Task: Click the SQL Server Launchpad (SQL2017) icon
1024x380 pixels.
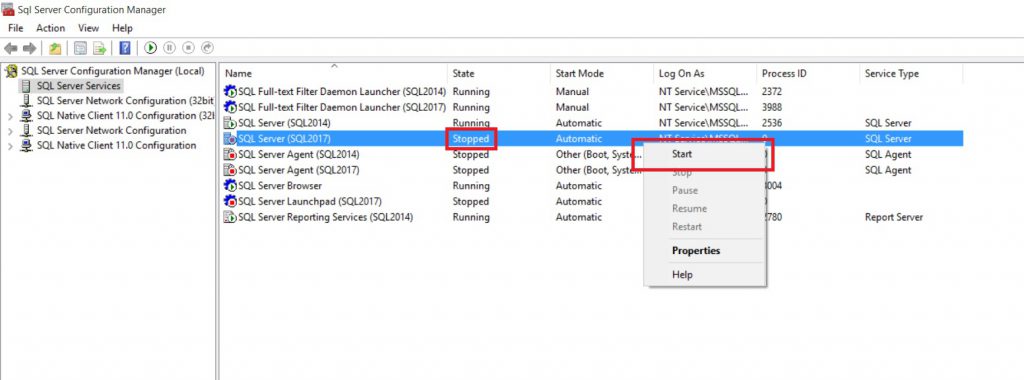Action: (x=230, y=201)
